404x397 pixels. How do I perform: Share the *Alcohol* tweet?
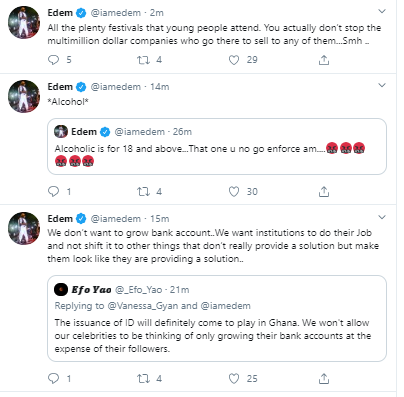(324, 192)
